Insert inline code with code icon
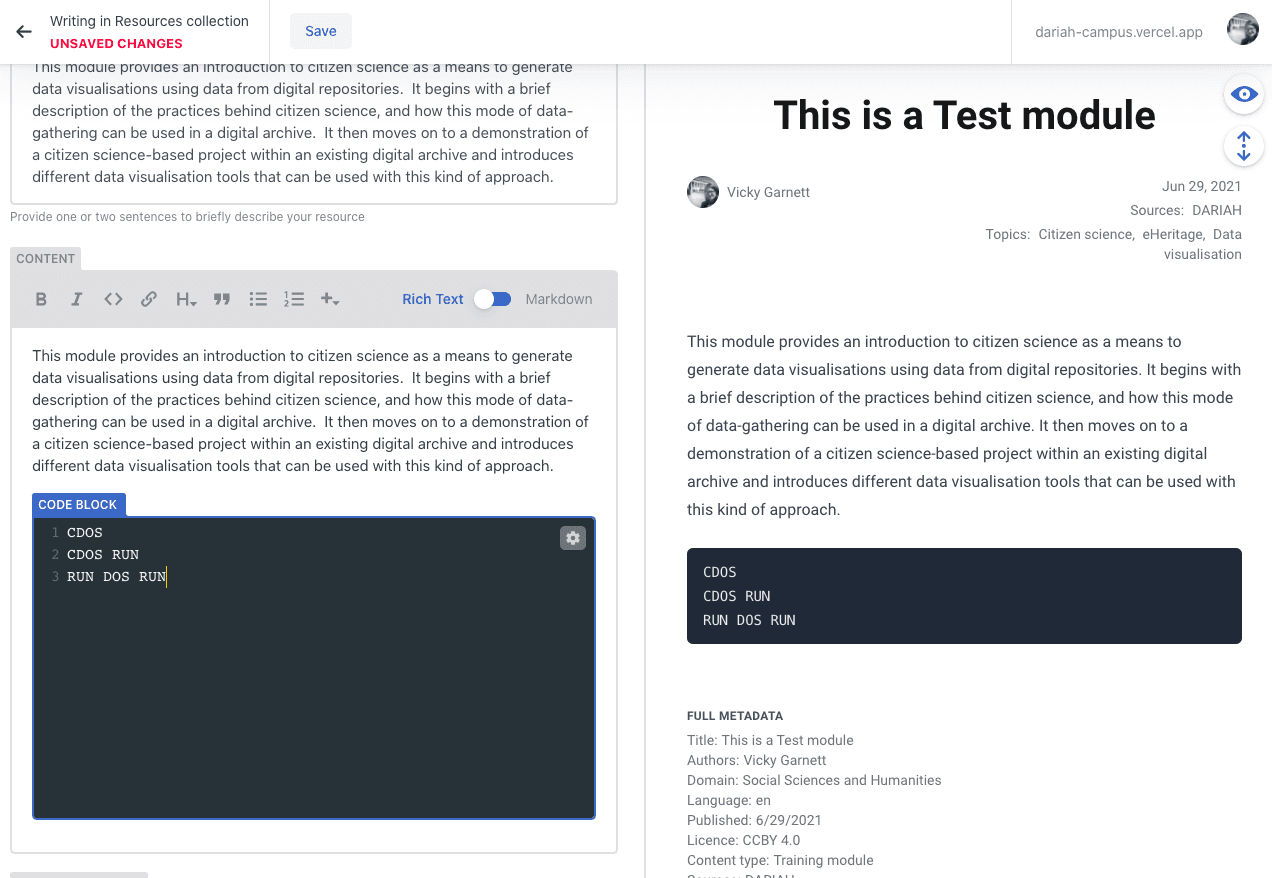The width and height of the screenshot is (1272, 878). point(113,299)
